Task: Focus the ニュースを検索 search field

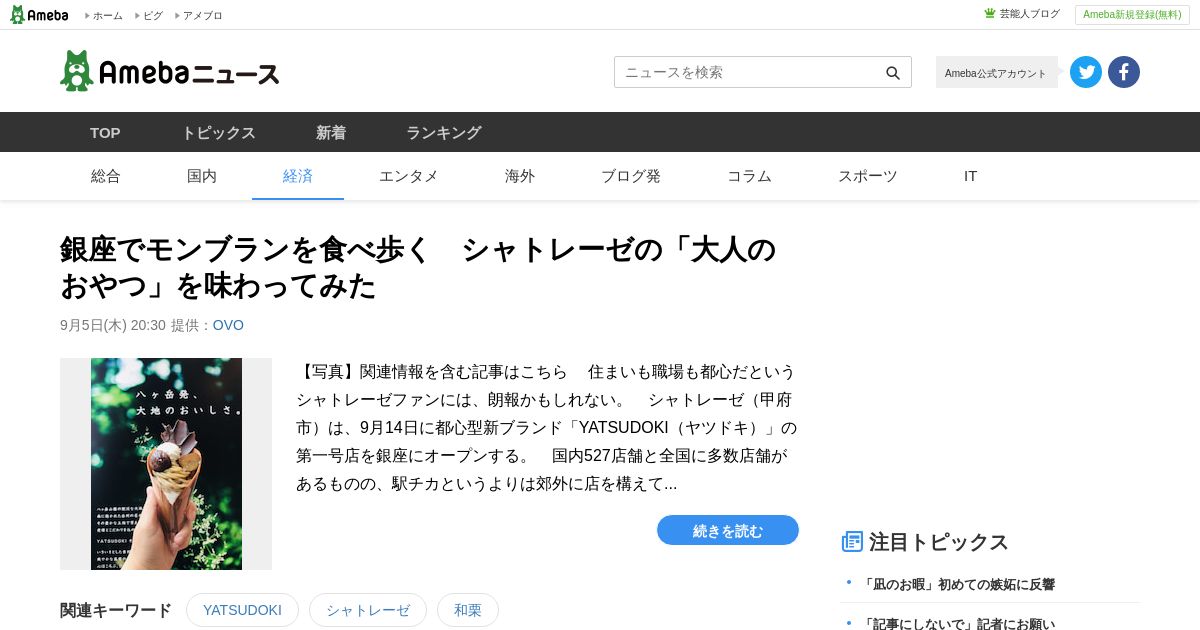Action: [x=763, y=72]
